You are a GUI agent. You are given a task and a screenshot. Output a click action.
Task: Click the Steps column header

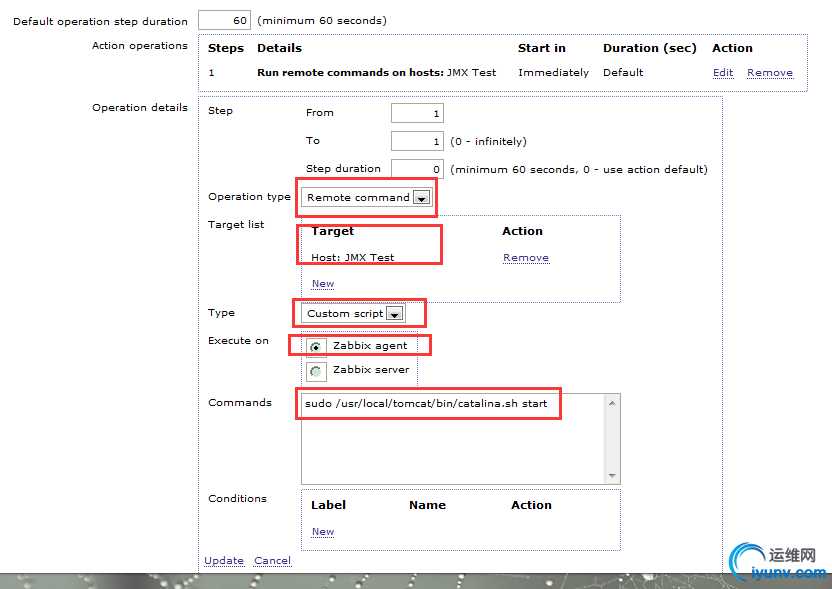point(226,48)
